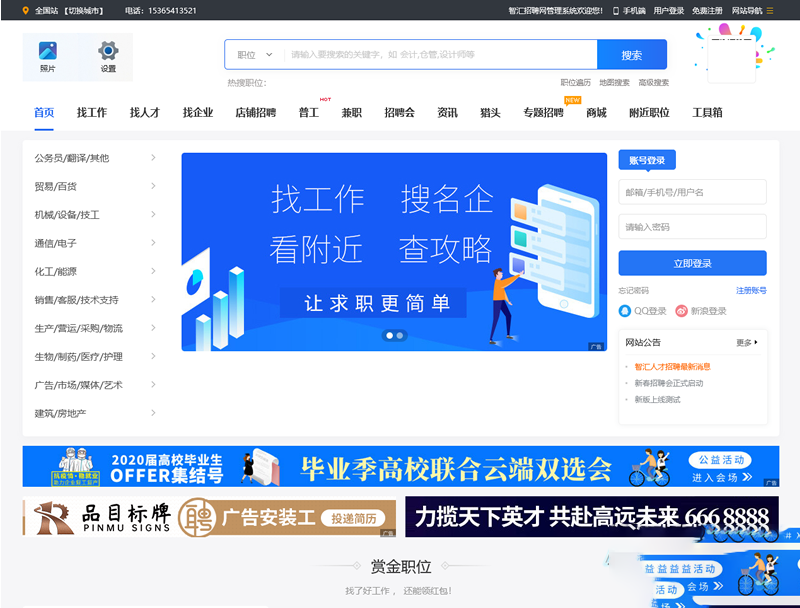The width and height of the screenshot is (800, 608).
Task: Click the 新浪登录 Weibo icon
Action: pos(682,311)
